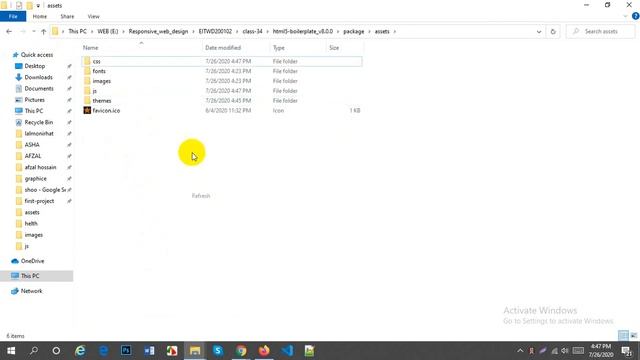Click the package breadcrumb segment
This screenshot has height=360, width=640.
pos(353,31)
